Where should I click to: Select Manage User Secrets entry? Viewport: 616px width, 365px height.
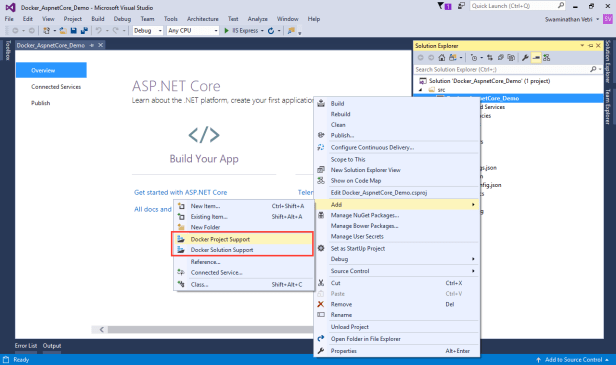coord(397,236)
